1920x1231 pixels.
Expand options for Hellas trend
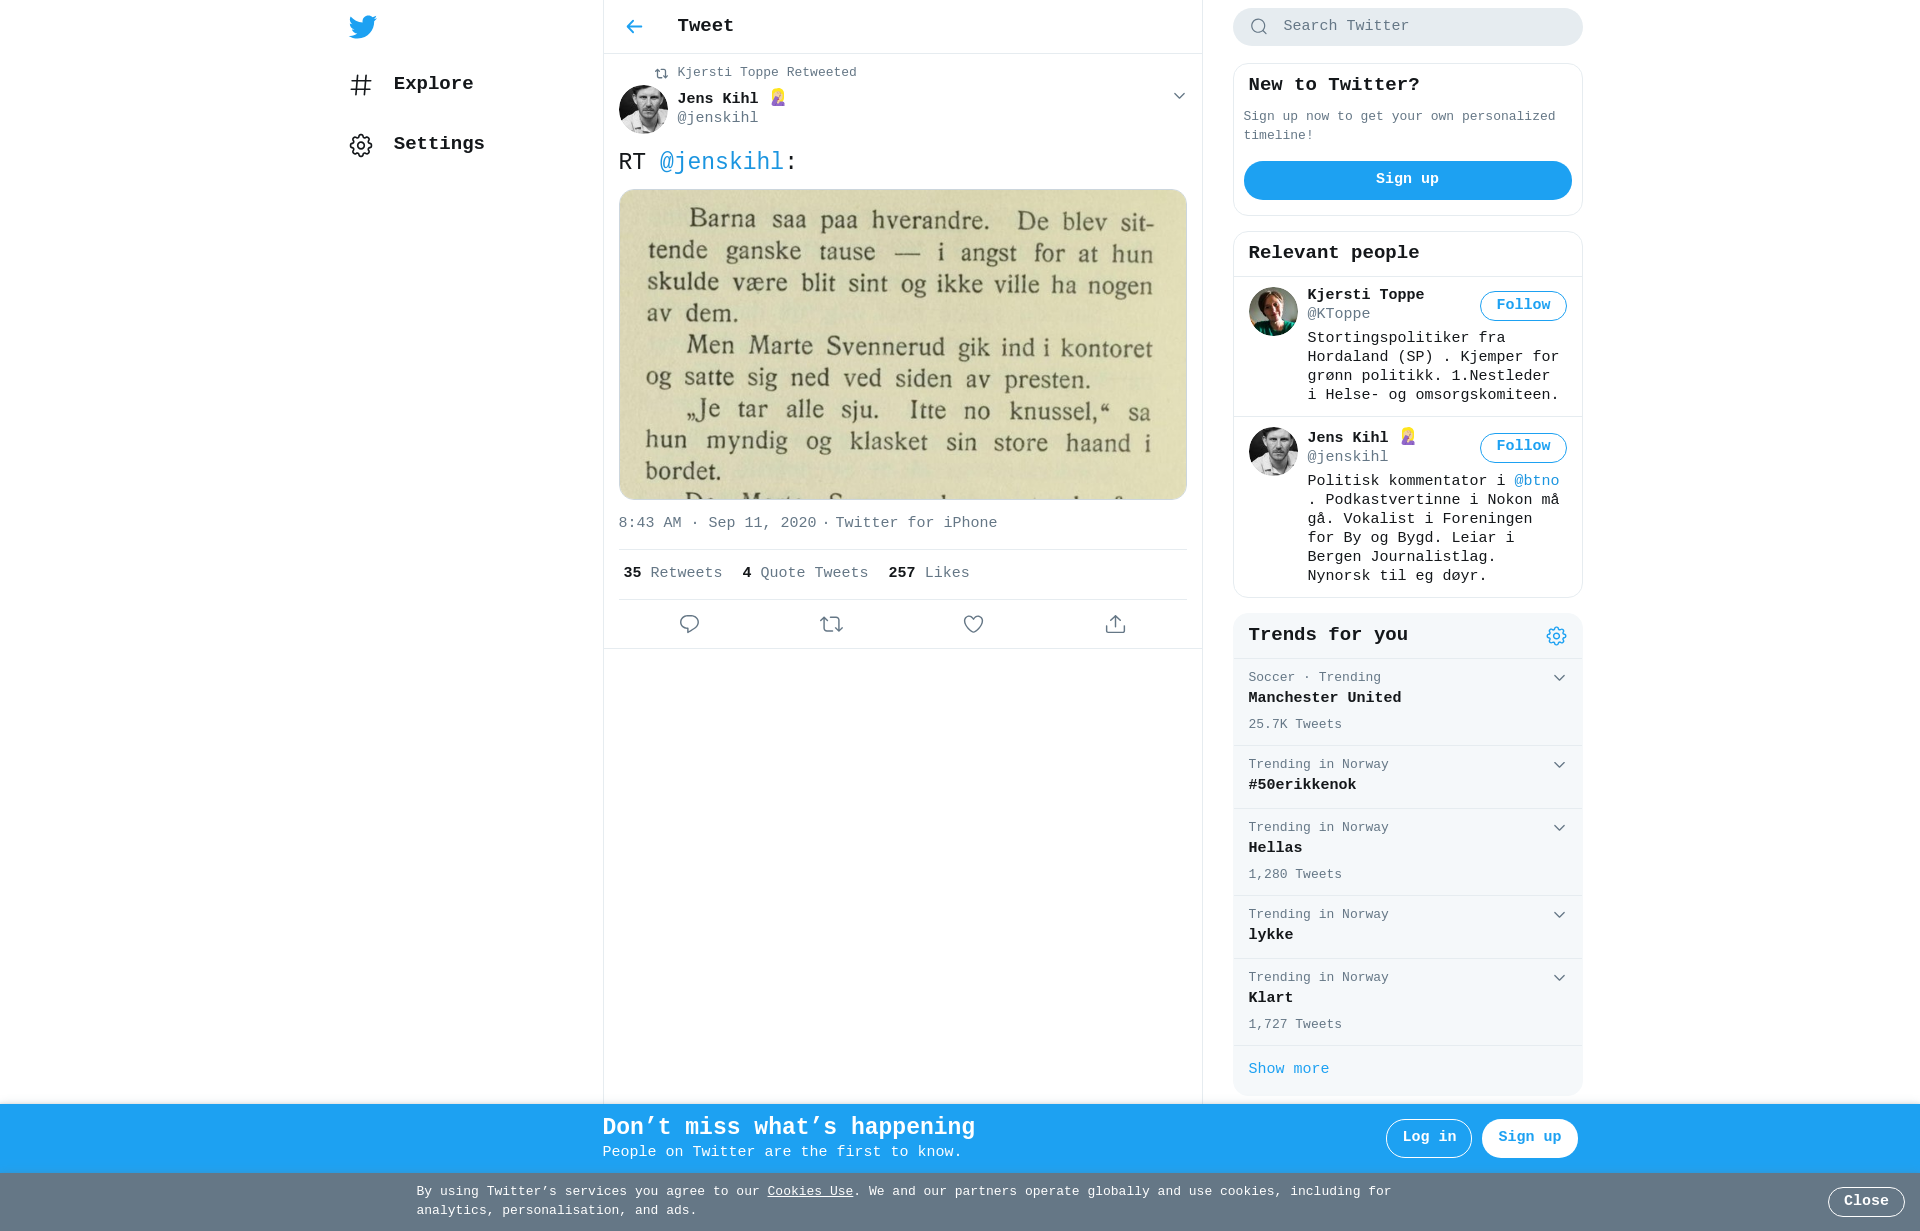[x=1559, y=828]
